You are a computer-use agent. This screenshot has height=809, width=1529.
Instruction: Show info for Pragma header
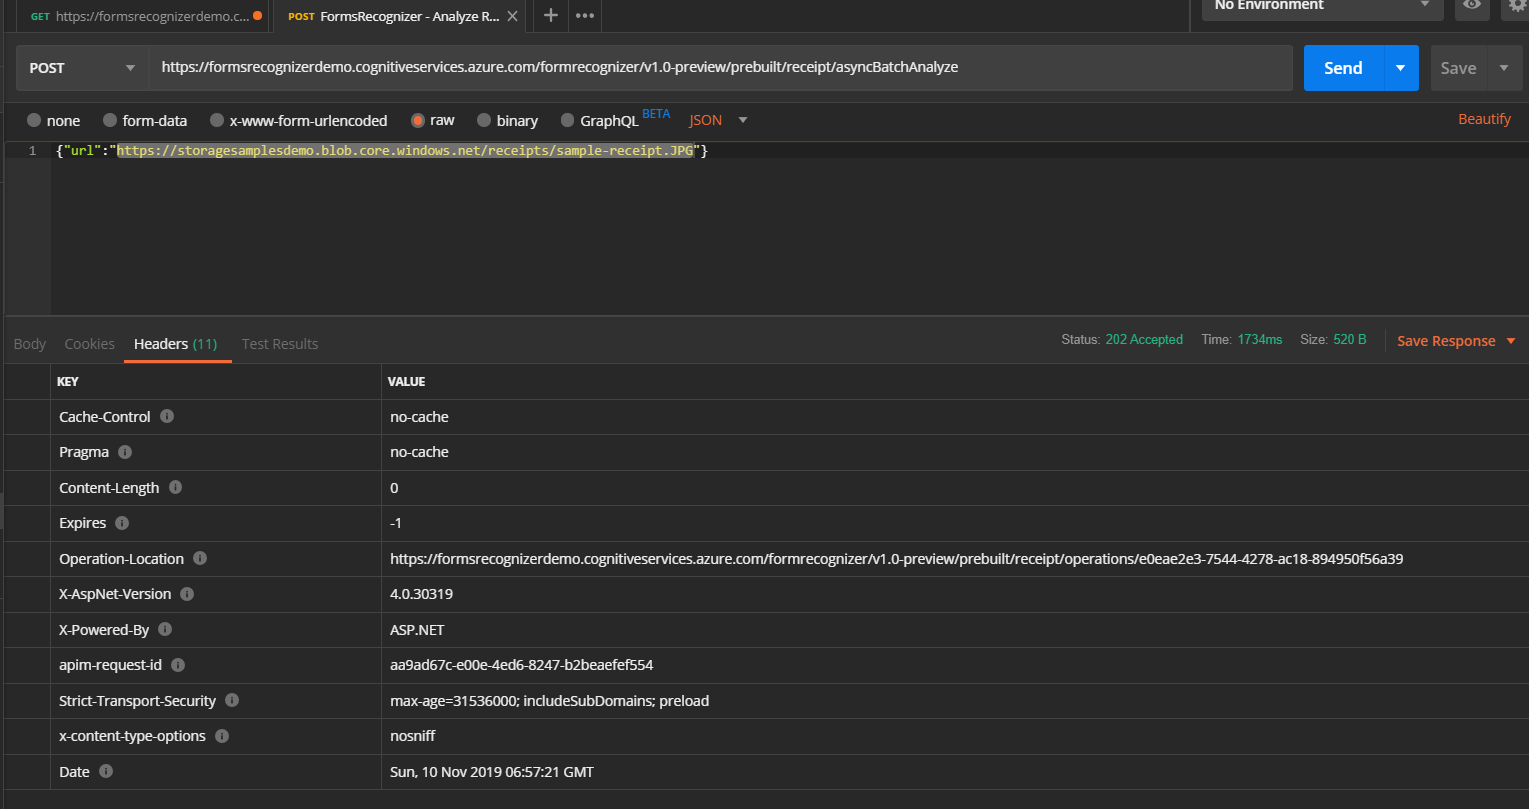pyautogui.click(x=125, y=452)
